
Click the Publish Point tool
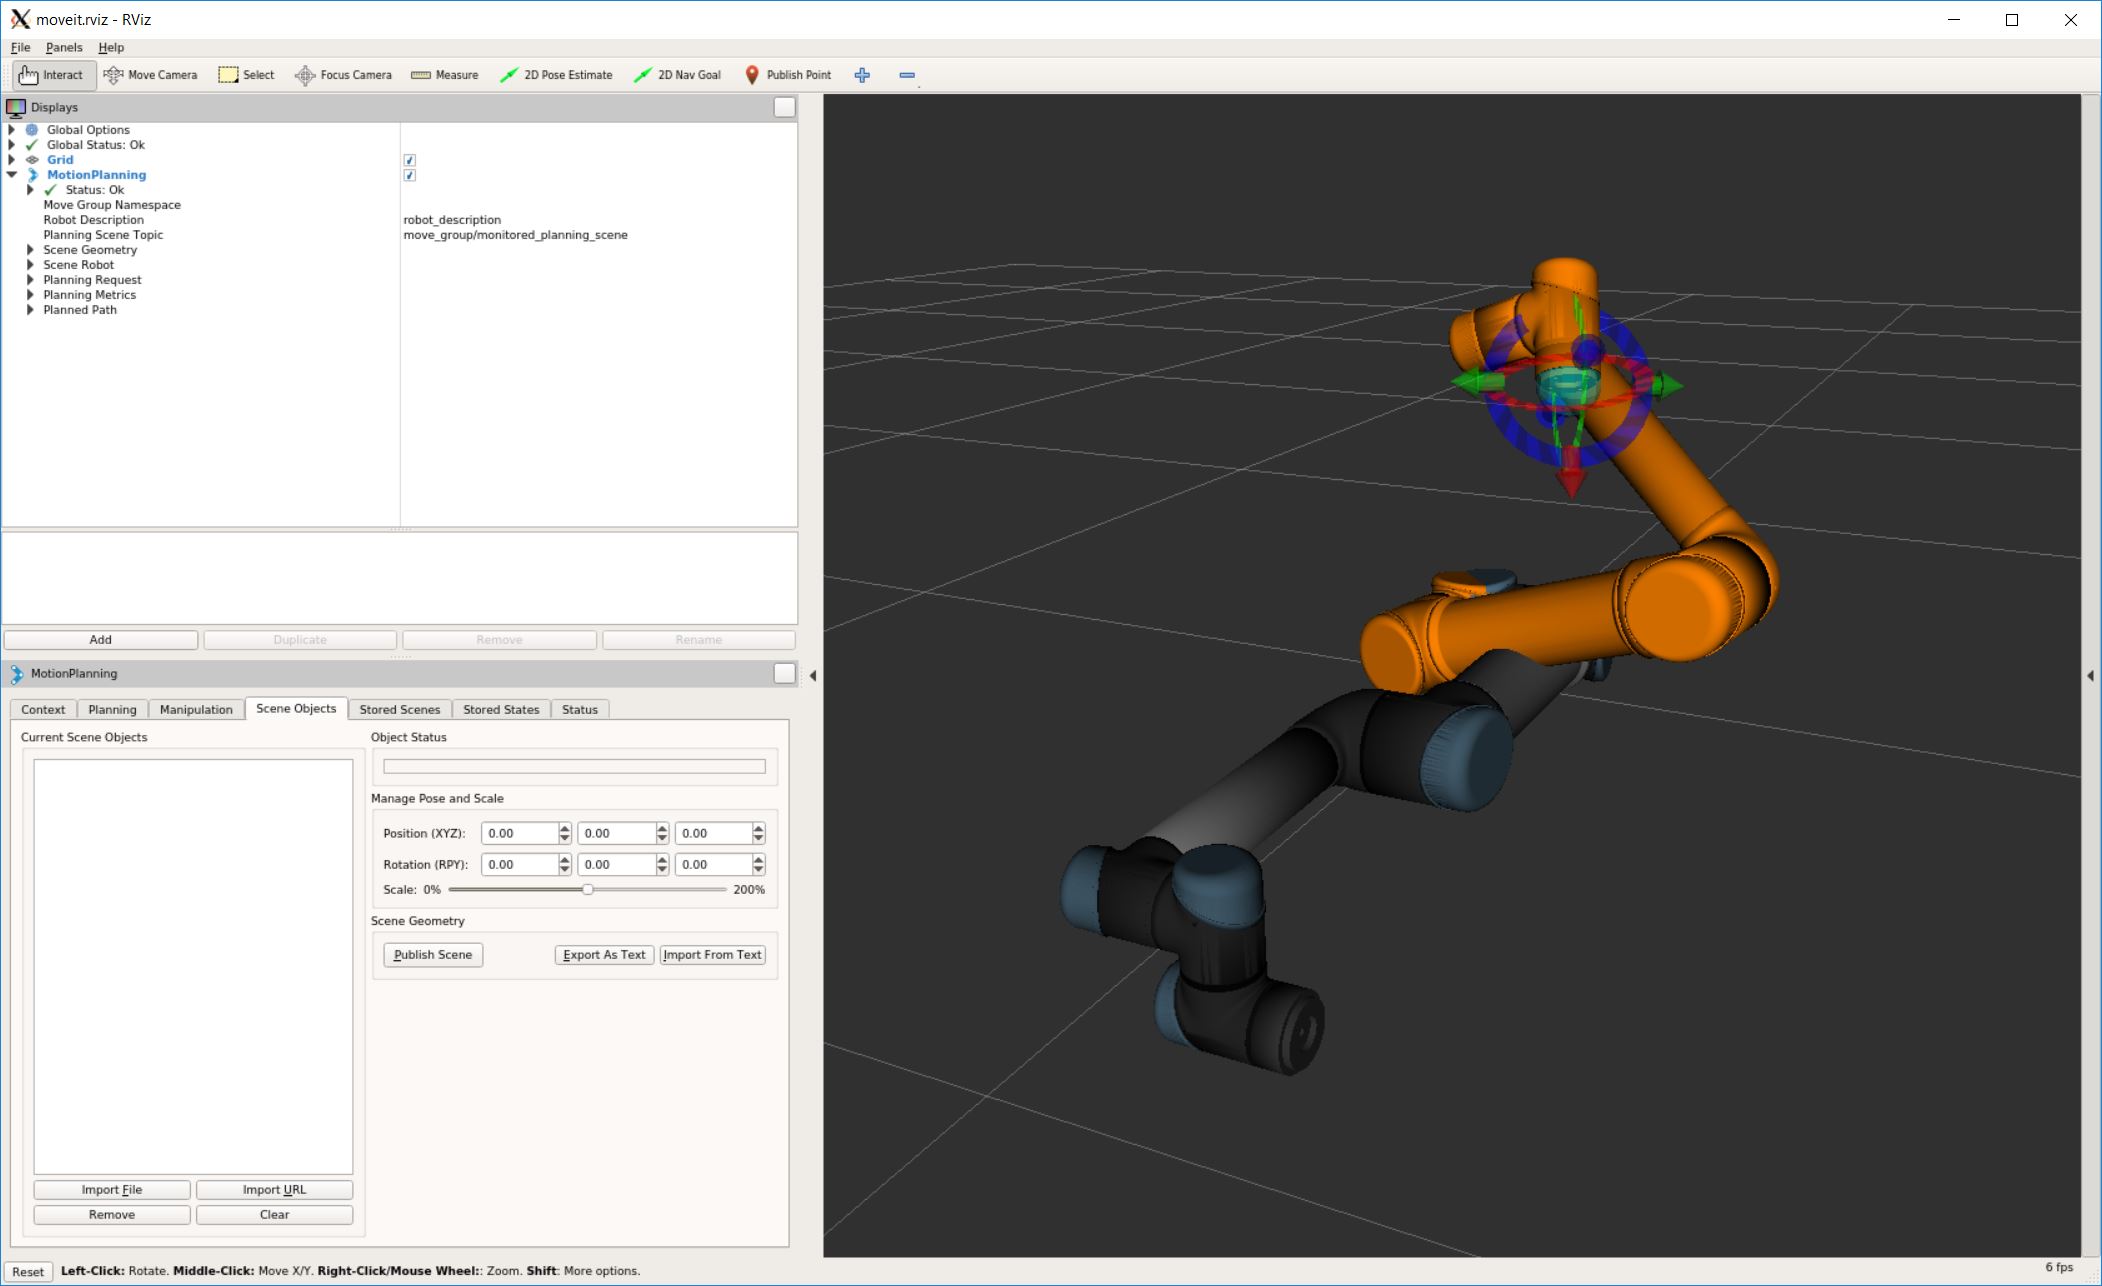click(x=784, y=74)
